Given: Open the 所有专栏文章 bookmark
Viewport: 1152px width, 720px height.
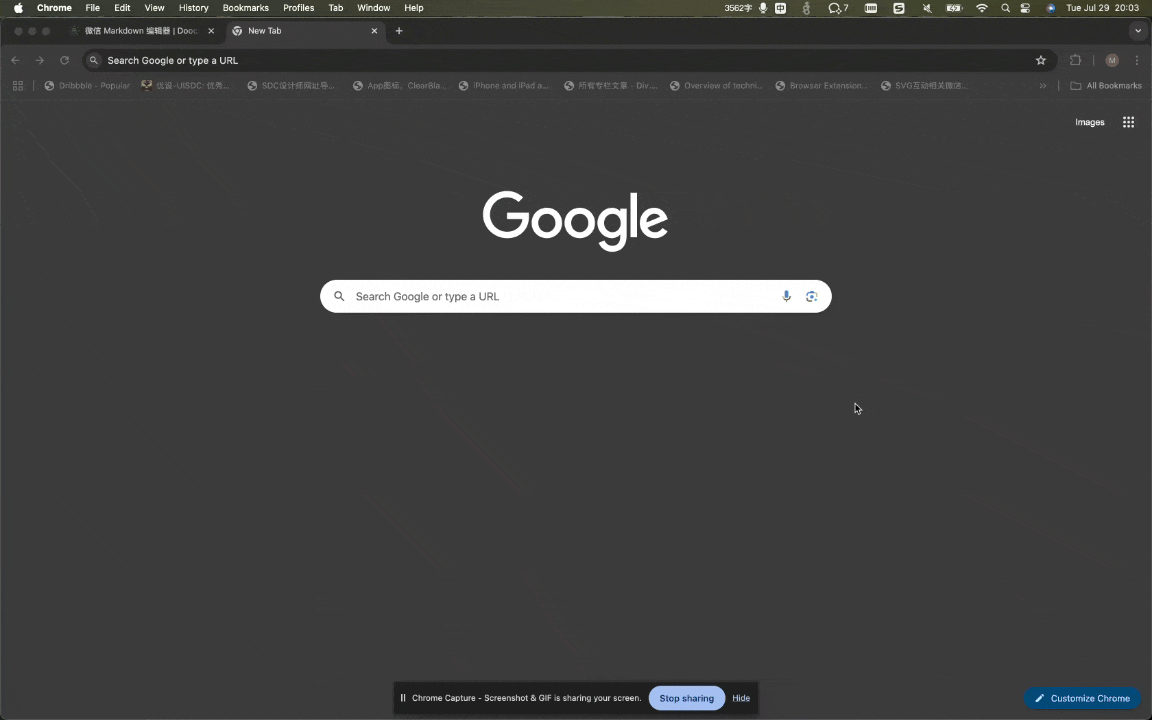Looking at the screenshot, I should [610, 85].
